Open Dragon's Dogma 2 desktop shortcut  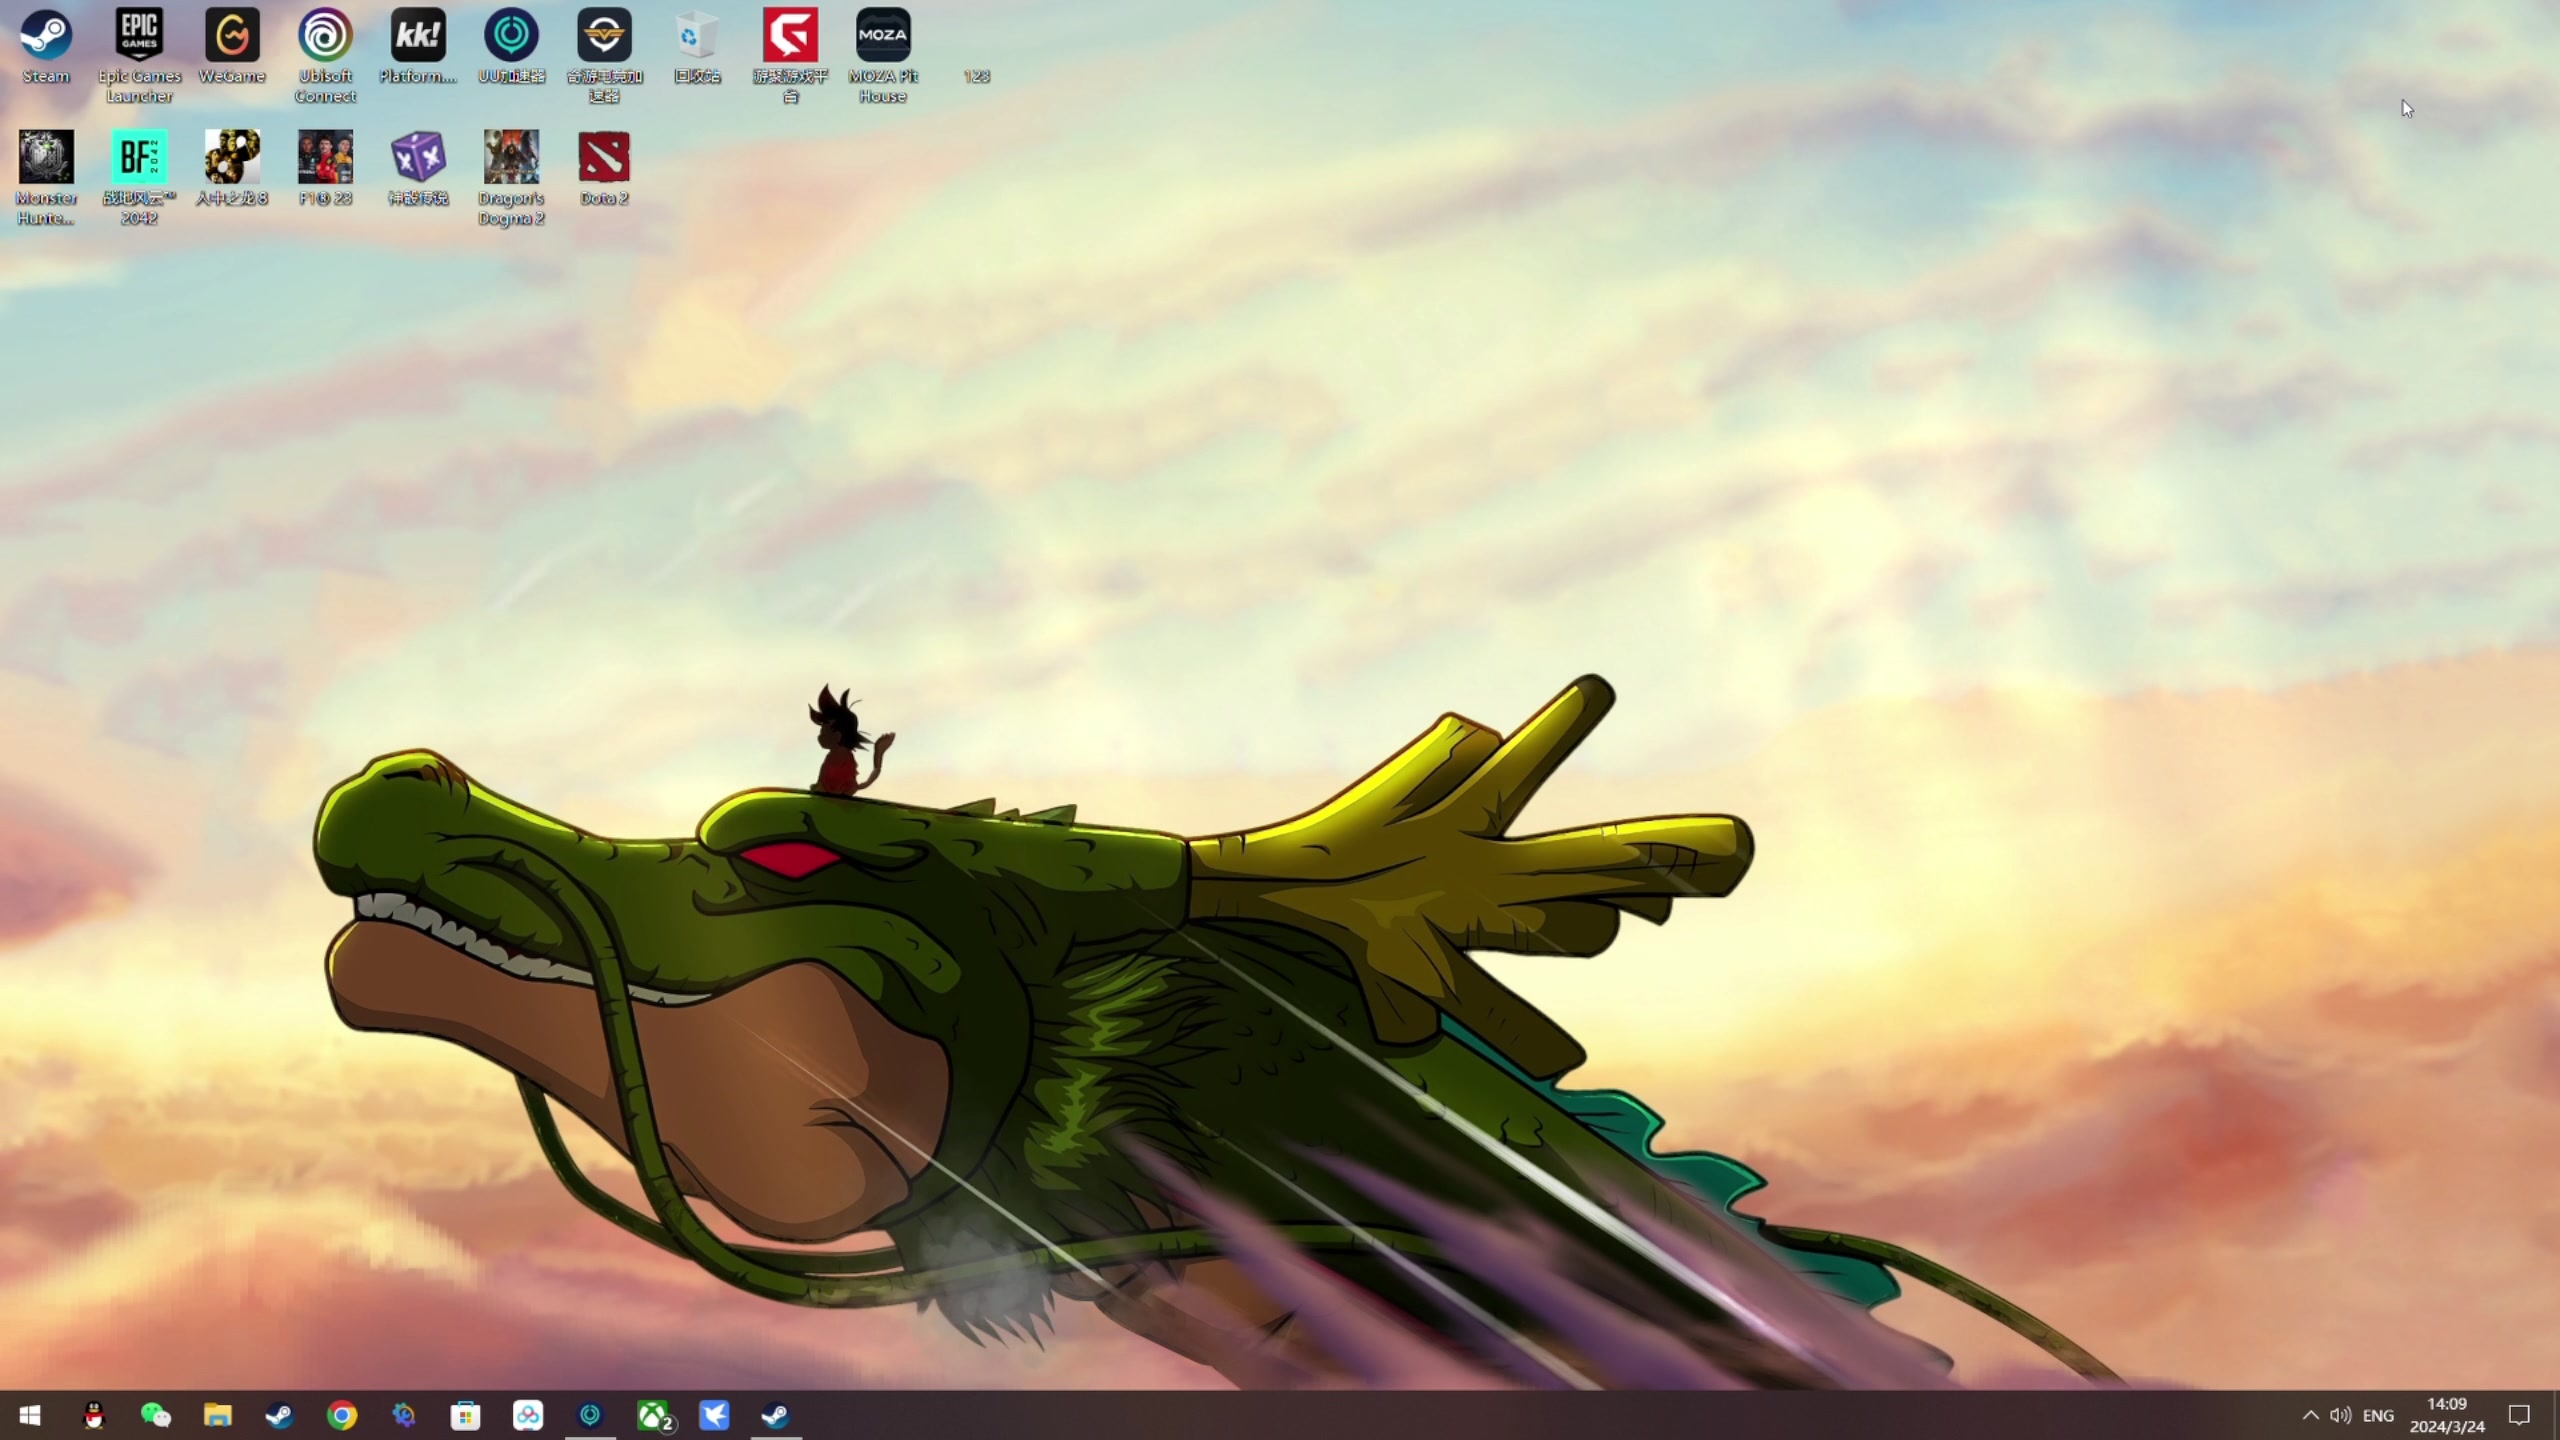click(511, 158)
